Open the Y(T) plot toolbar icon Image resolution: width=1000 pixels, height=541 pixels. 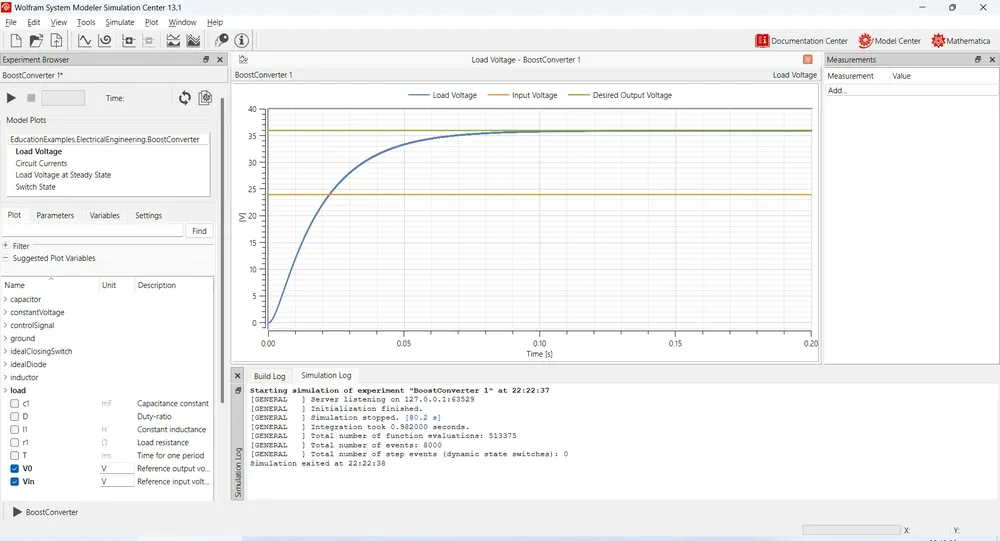click(x=84, y=41)
